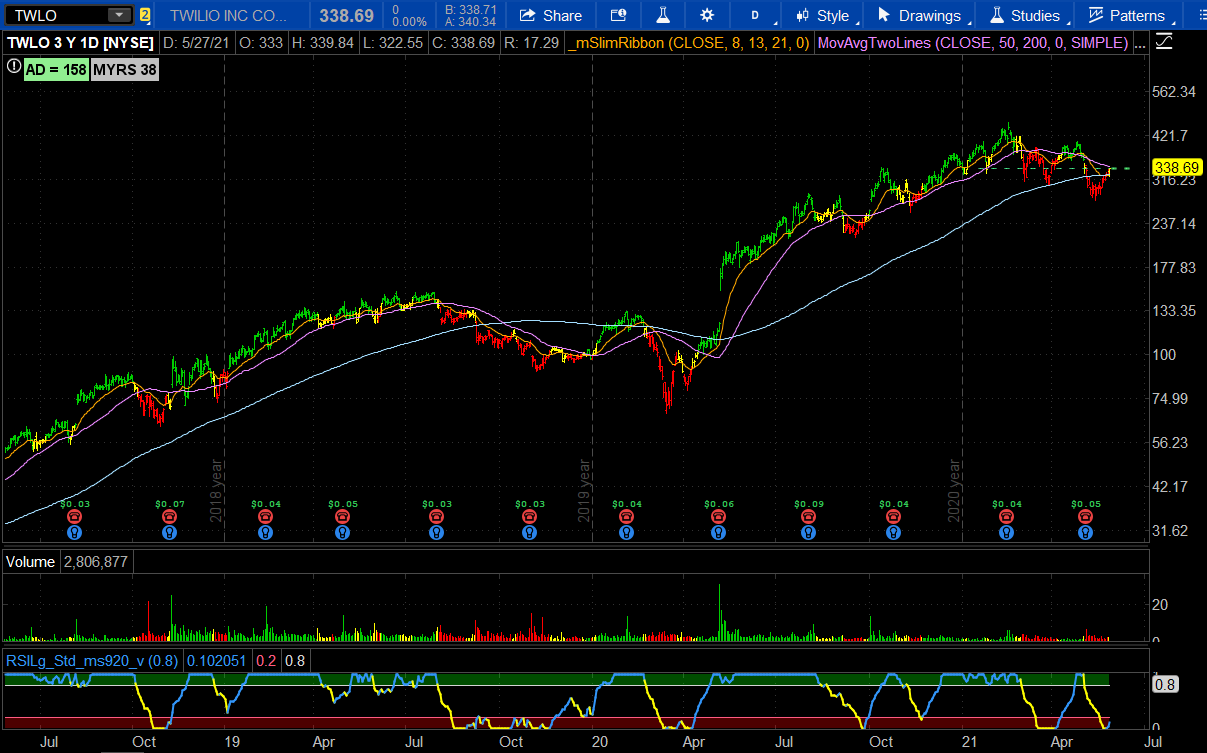Click the O: 333 open value
The width and height of the screenshot is (1207, 753).
pos(263,43)
